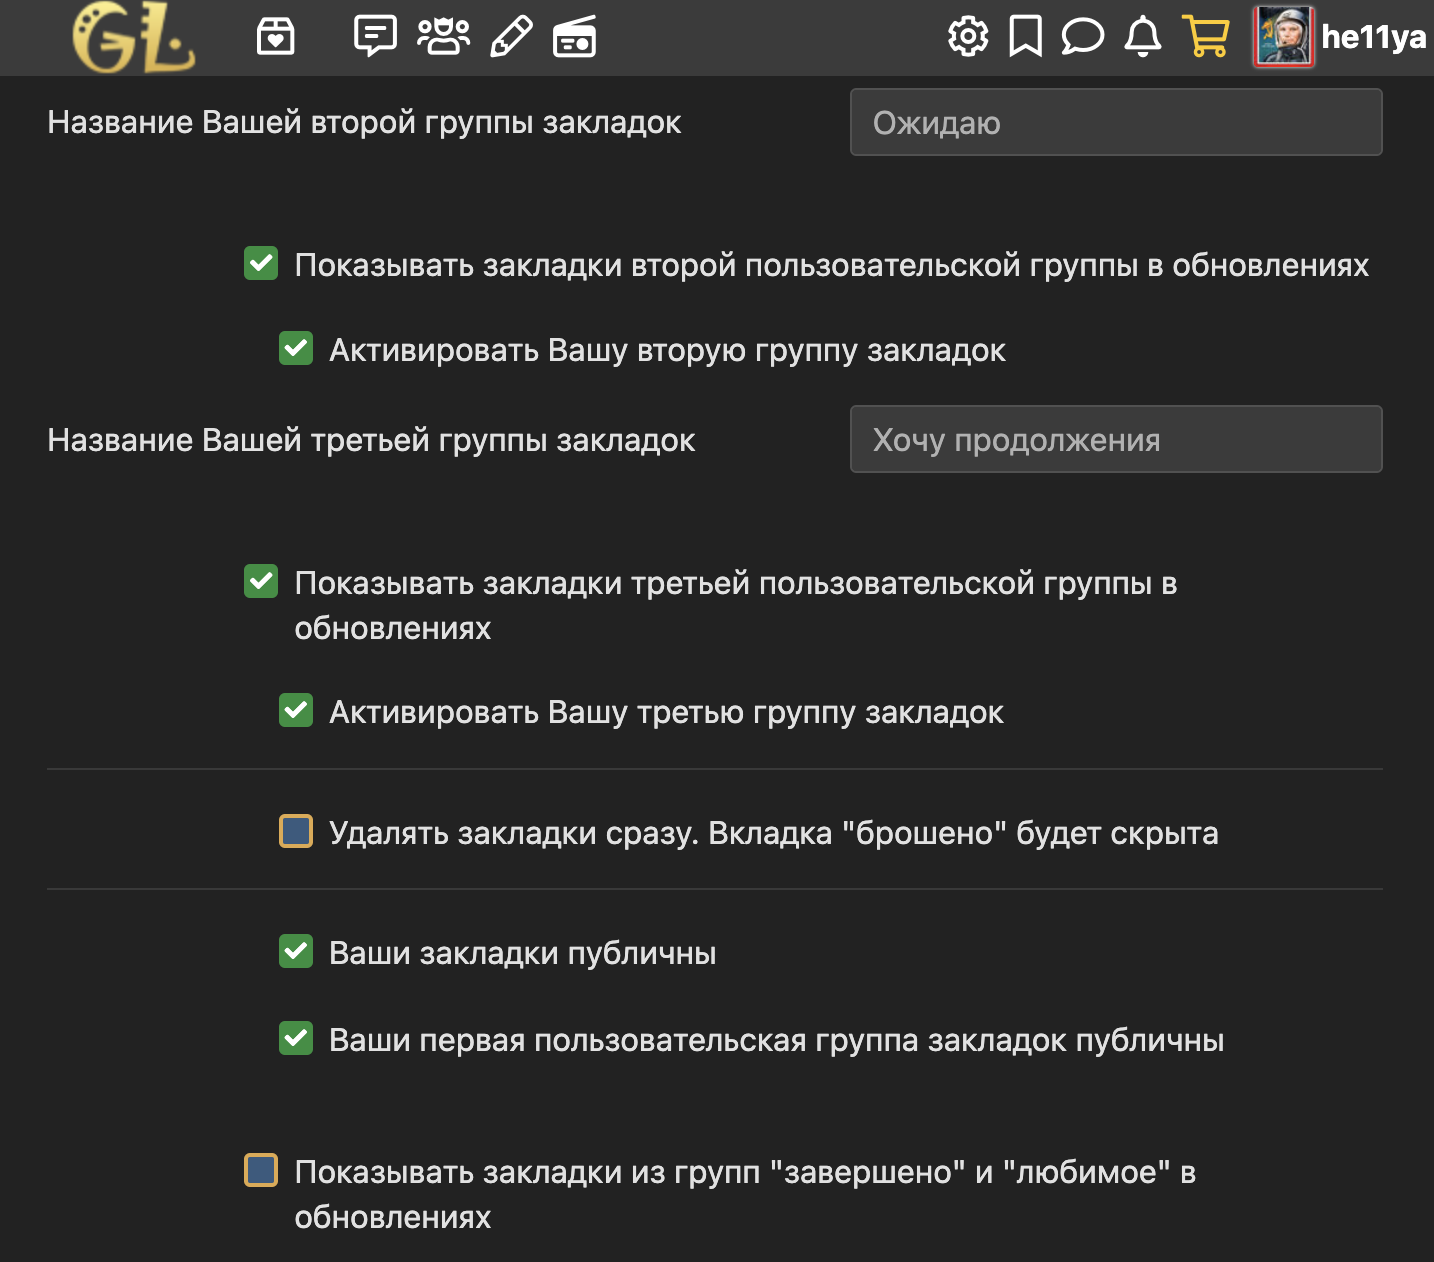Open the shopping cart
The image size is (1434, 1262).
point(1205,38)
